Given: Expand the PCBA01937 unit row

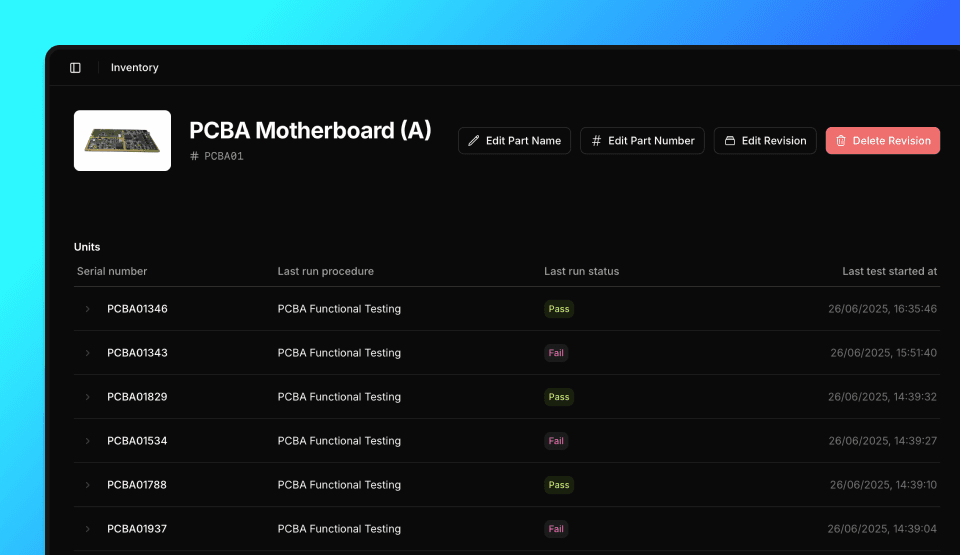Looking at the screenshot, I should [88, 529].
